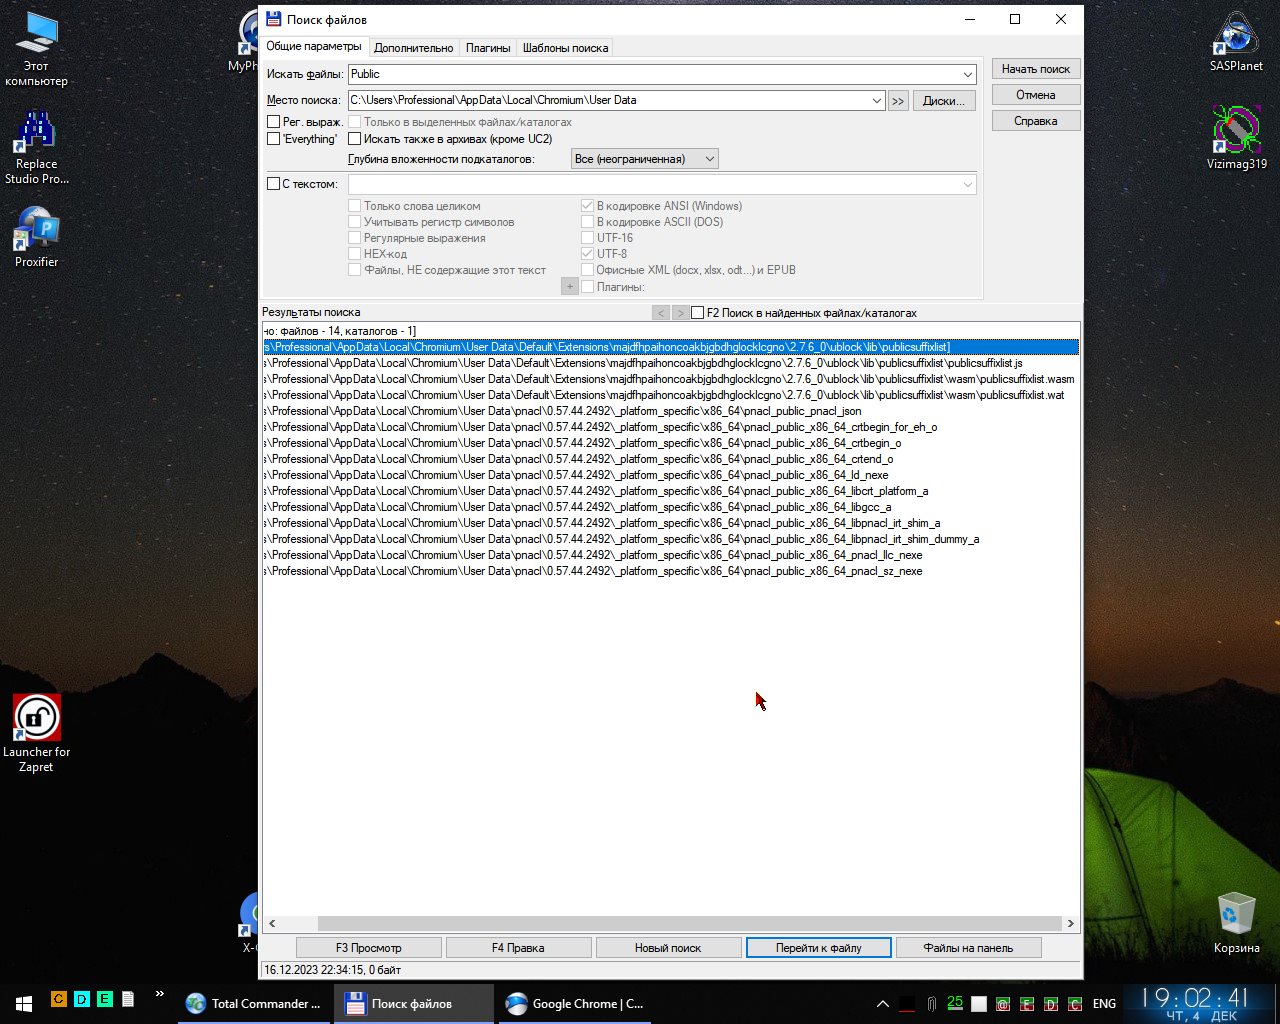The height and width of the screenshot is (1024, 1280).
Task: Open the 'Все (неограниченная)' depth dropdown
Action: [x=709, y=159]
